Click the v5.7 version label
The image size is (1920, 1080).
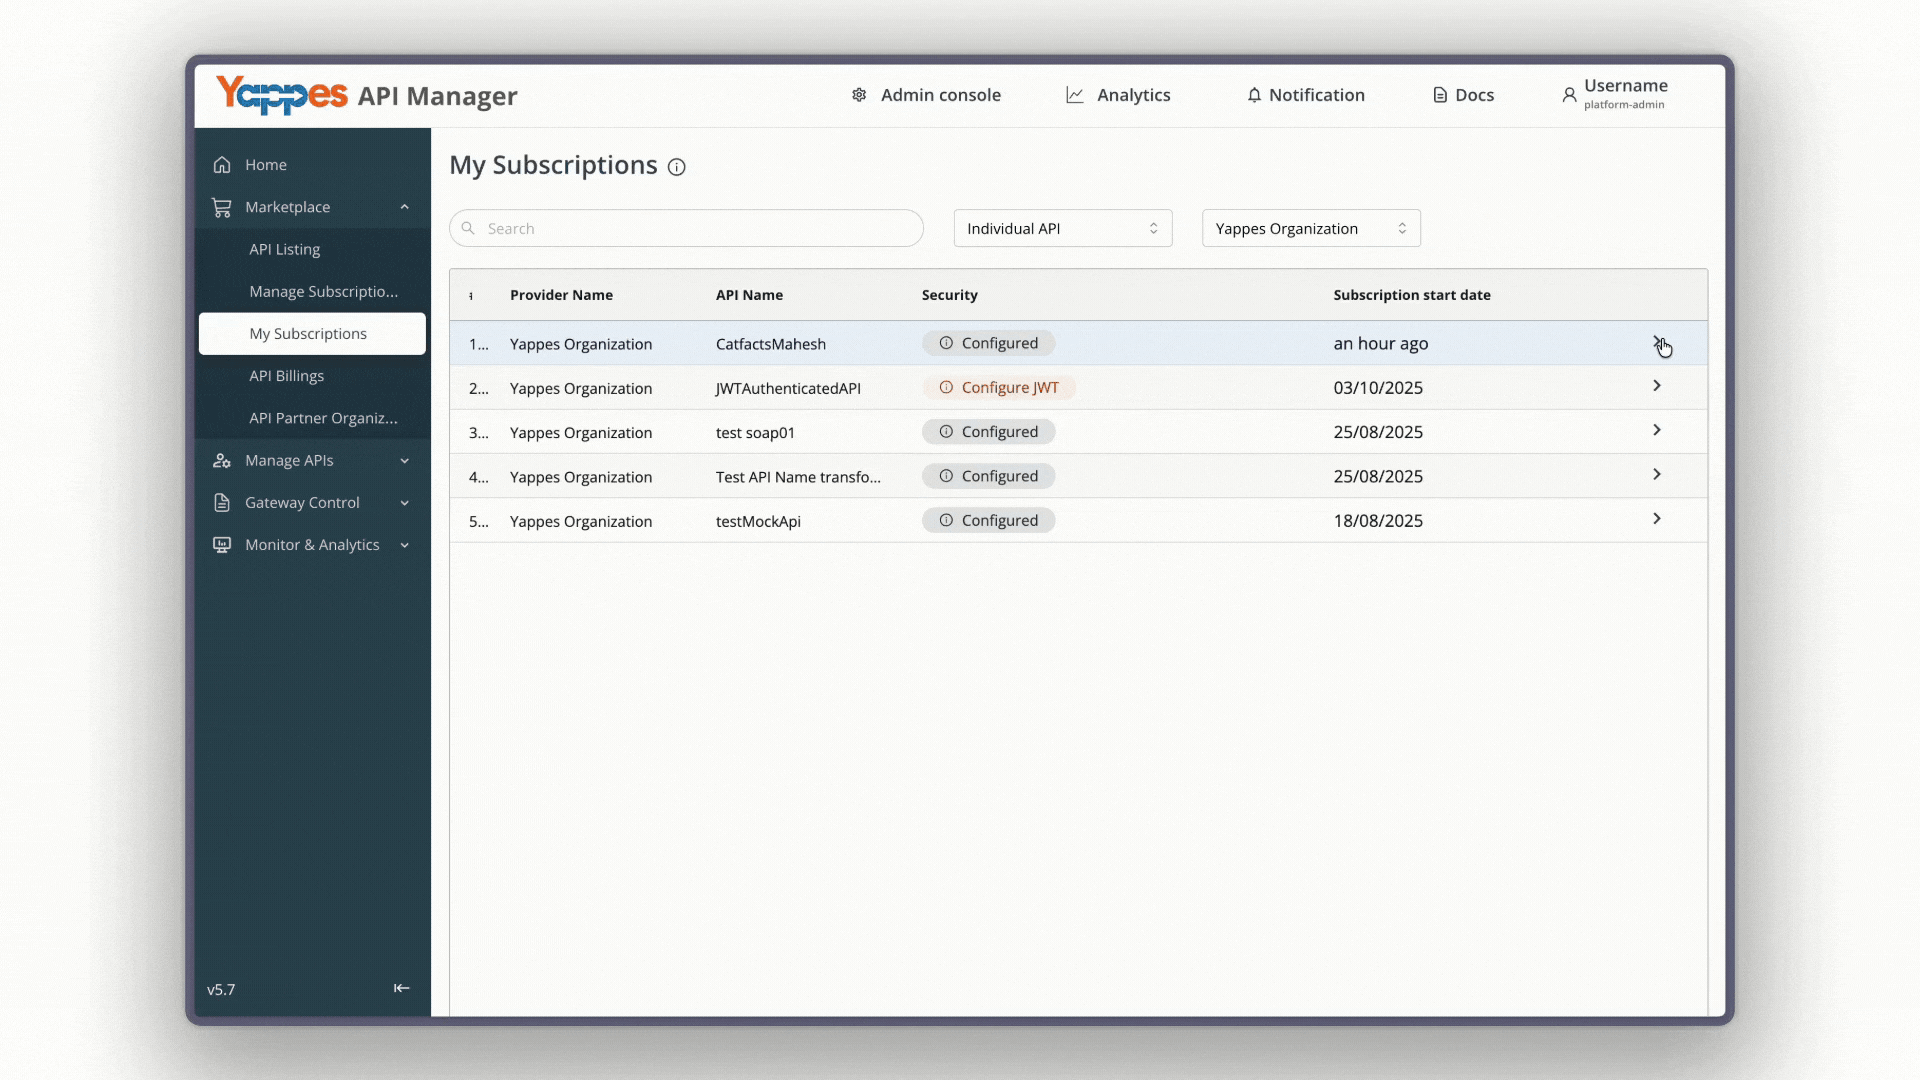[x=221, y=990]
